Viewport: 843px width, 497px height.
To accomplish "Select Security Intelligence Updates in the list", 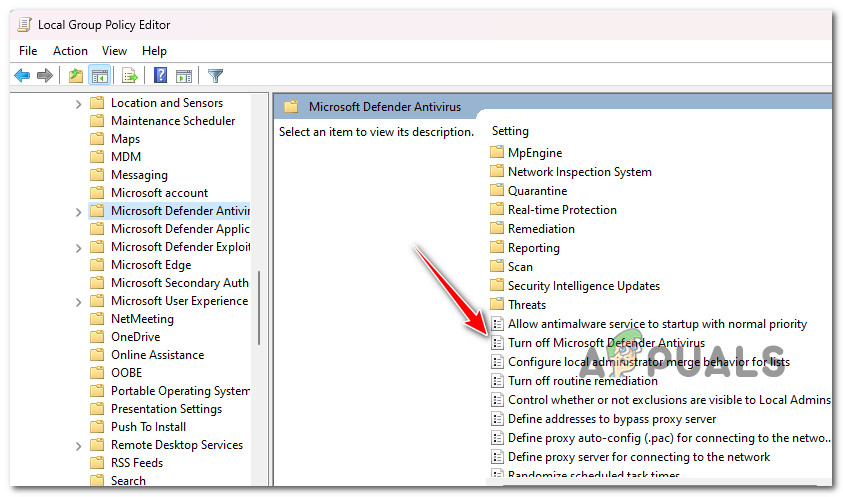I will [584, 286].
